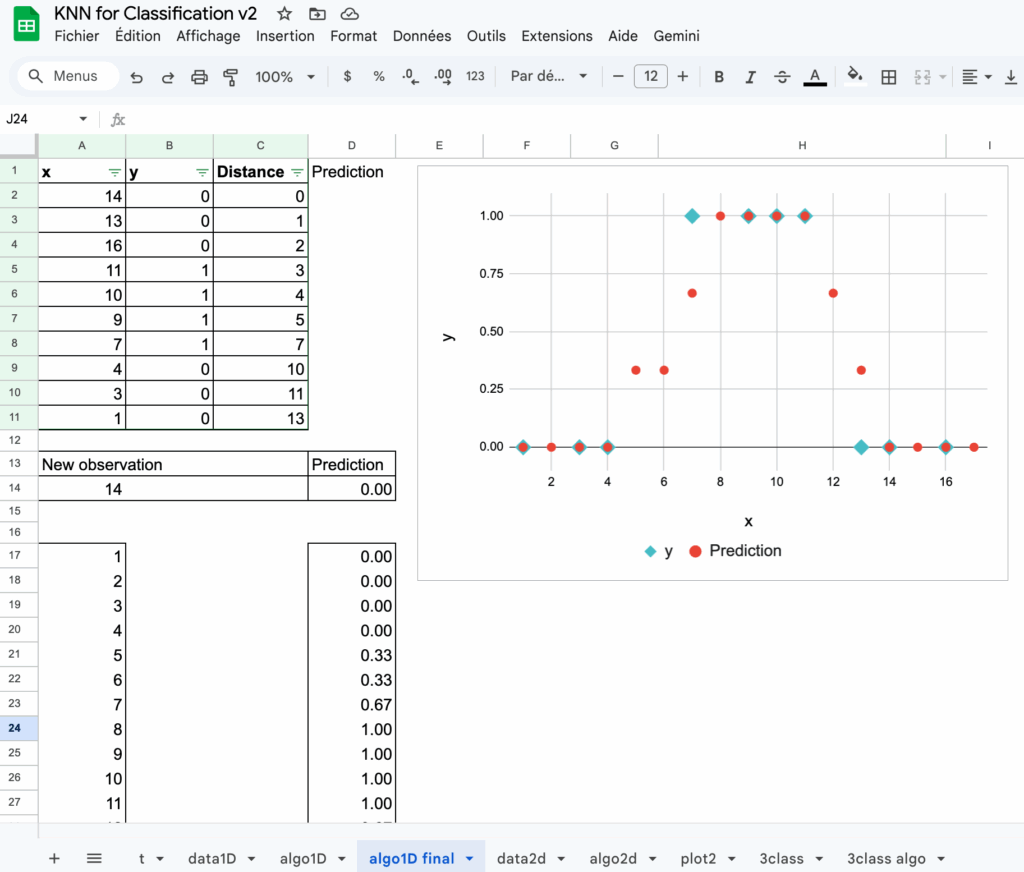
Task: Click the Menus search button
Action: 68,77
